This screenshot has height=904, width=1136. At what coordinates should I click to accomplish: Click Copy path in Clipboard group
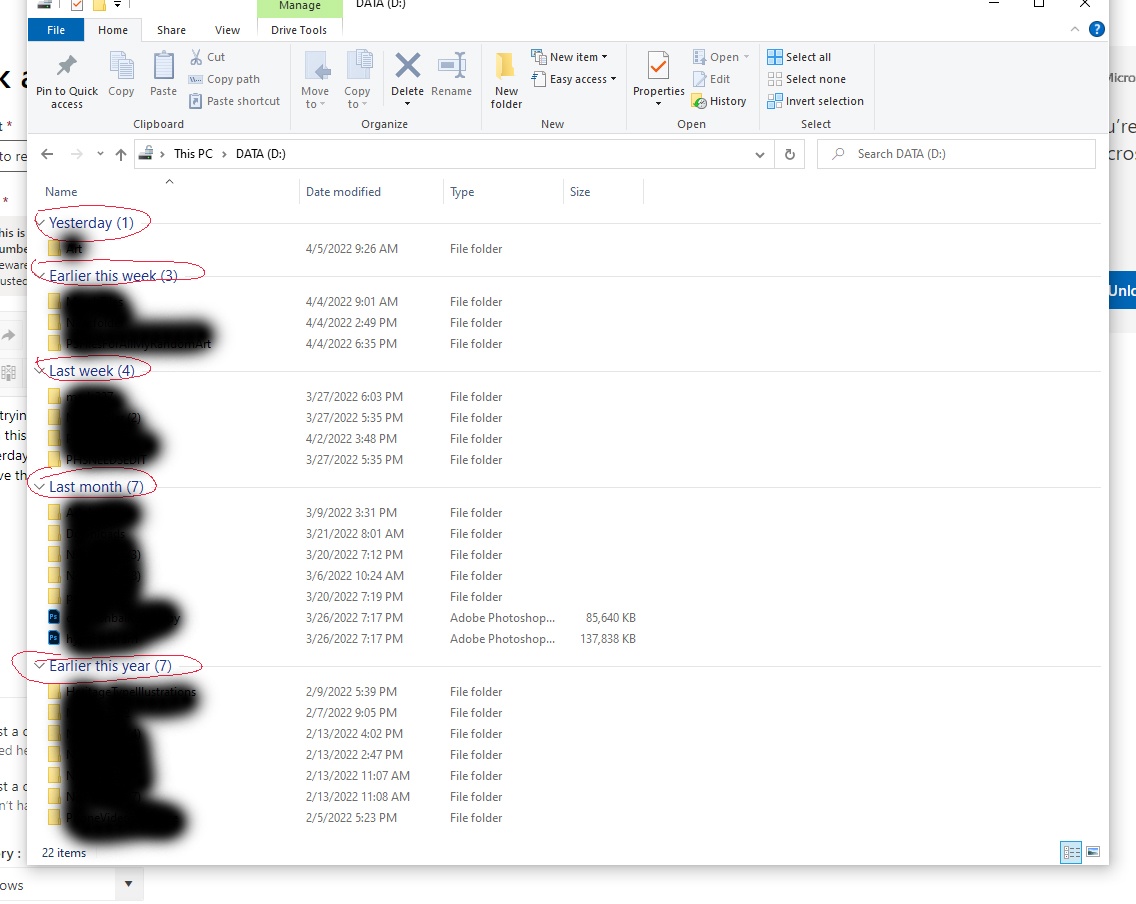[224, 79]
